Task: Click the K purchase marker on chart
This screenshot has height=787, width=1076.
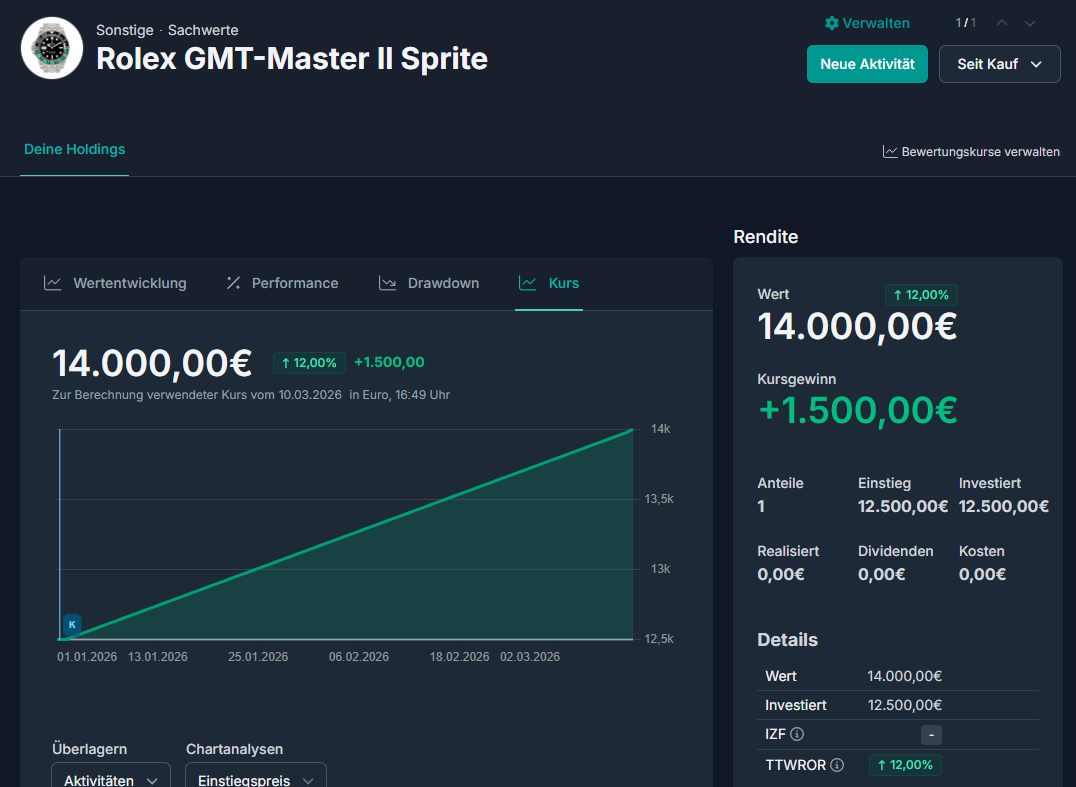Action: tap(72, 624)
